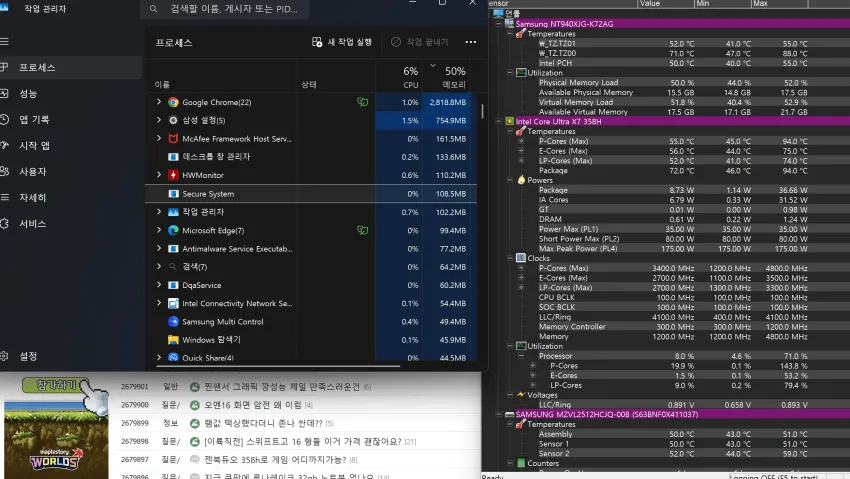This screenshot has height=479, width=850.
Task: Sort processes by 상태 column header
Action: [309, 85]
